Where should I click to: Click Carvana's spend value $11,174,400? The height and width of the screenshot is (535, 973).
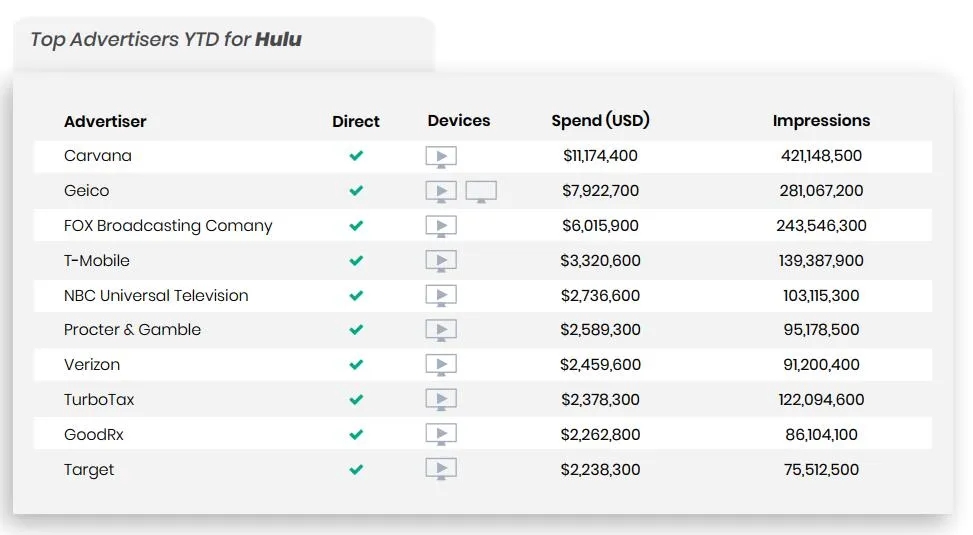click(x=600, y=156)
